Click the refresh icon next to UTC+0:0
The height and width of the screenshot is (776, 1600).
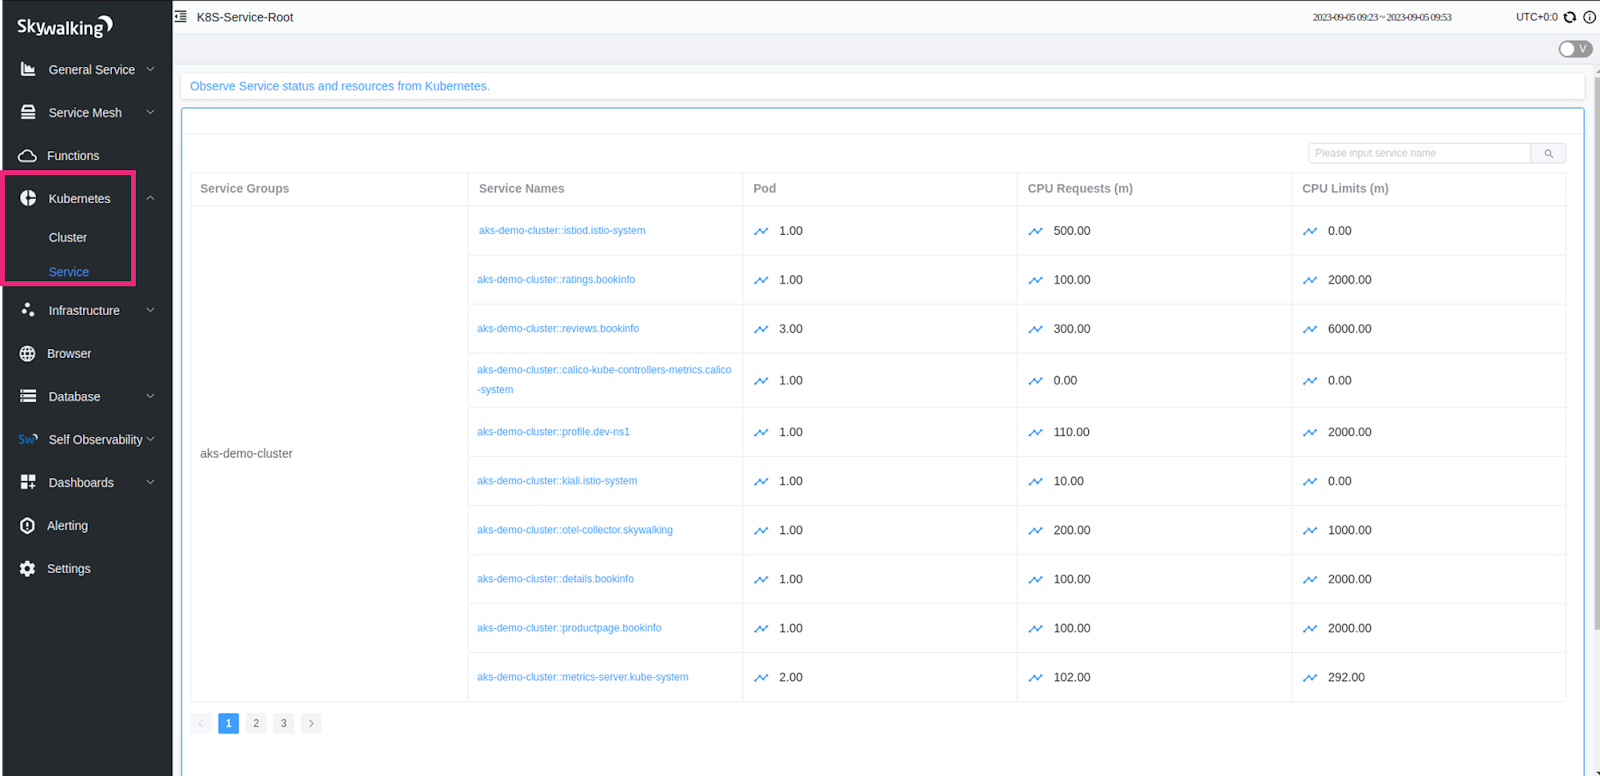[x=1570, y=17]
